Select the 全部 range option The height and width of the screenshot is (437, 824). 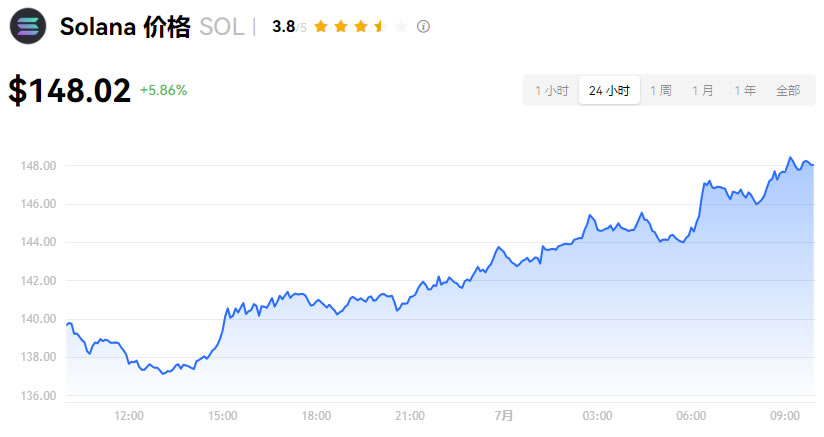[x=788, y=90]
